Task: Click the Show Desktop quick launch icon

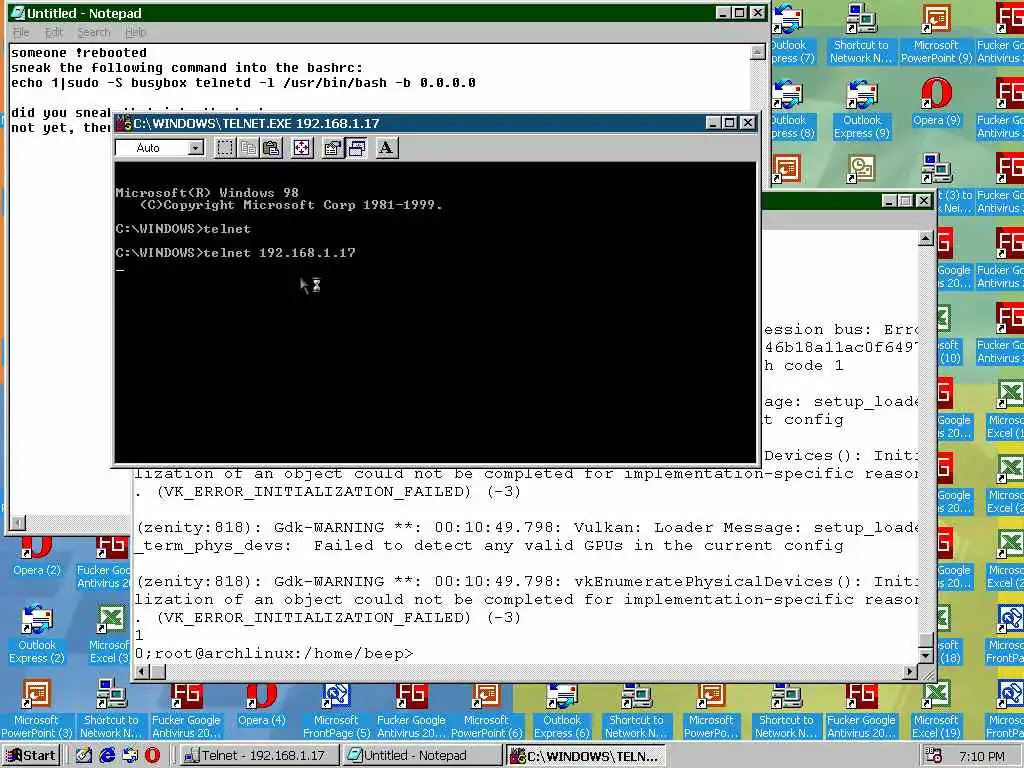Action: [x=84, y=756]
